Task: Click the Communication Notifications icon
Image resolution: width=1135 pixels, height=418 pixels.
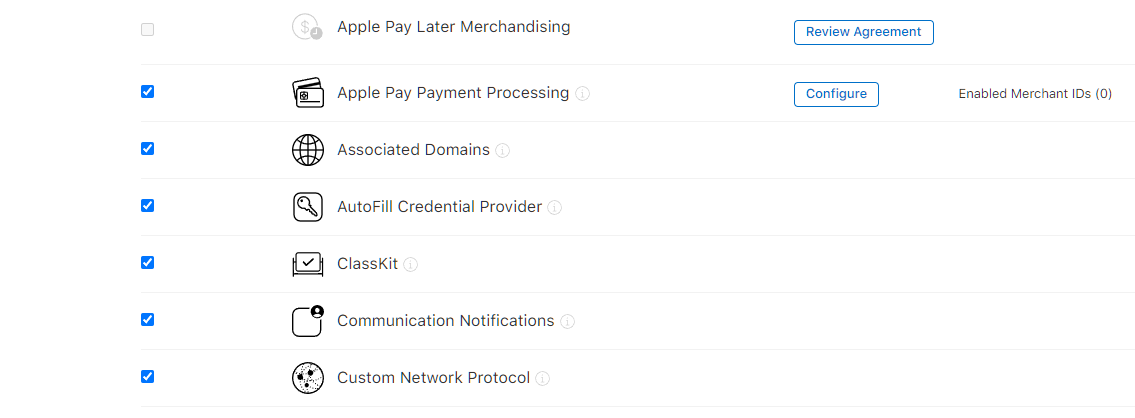Action: [x=308, y=321]
